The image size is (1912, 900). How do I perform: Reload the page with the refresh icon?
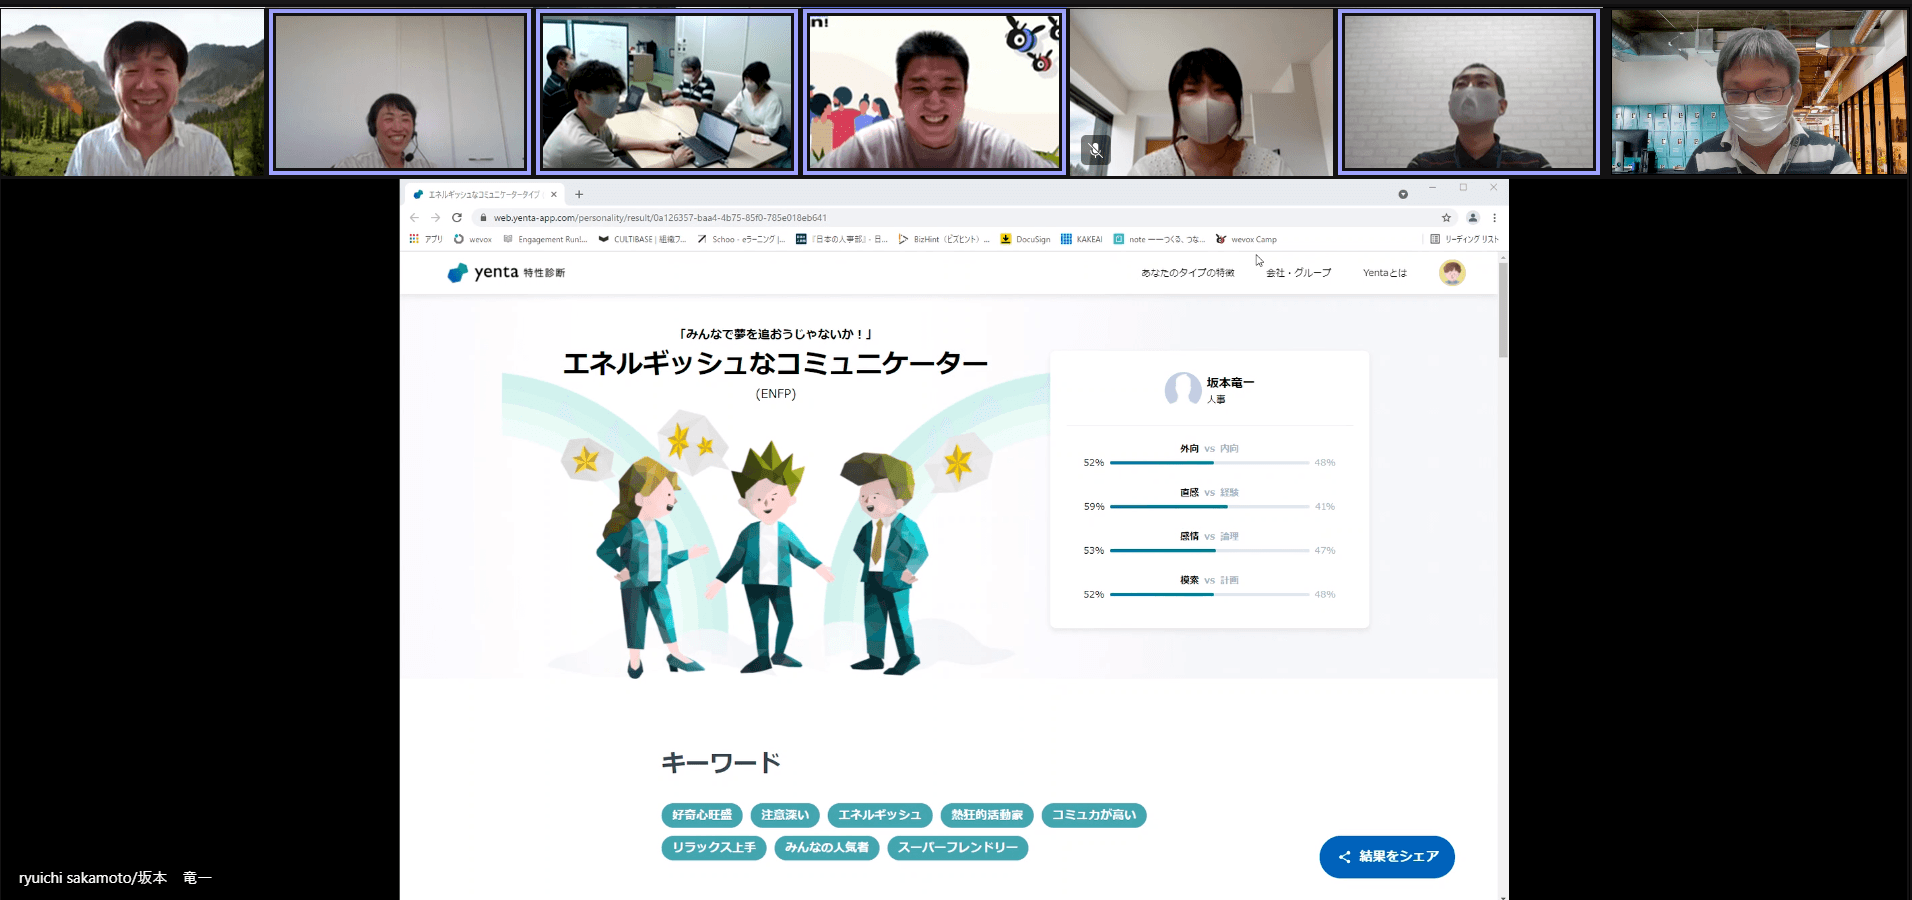[x=457, y=217]
